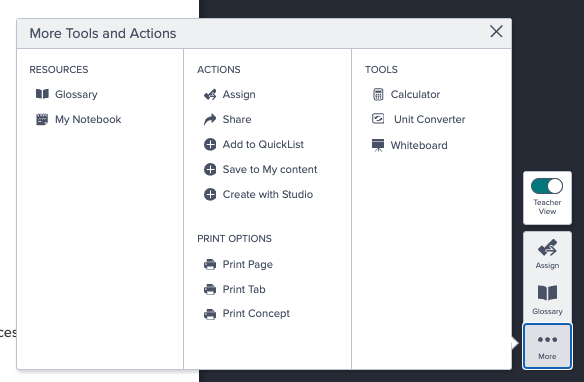Click the plus icon beside Save to My content
This screenshot has height=382, width=584.
click(x=210, y=169)
